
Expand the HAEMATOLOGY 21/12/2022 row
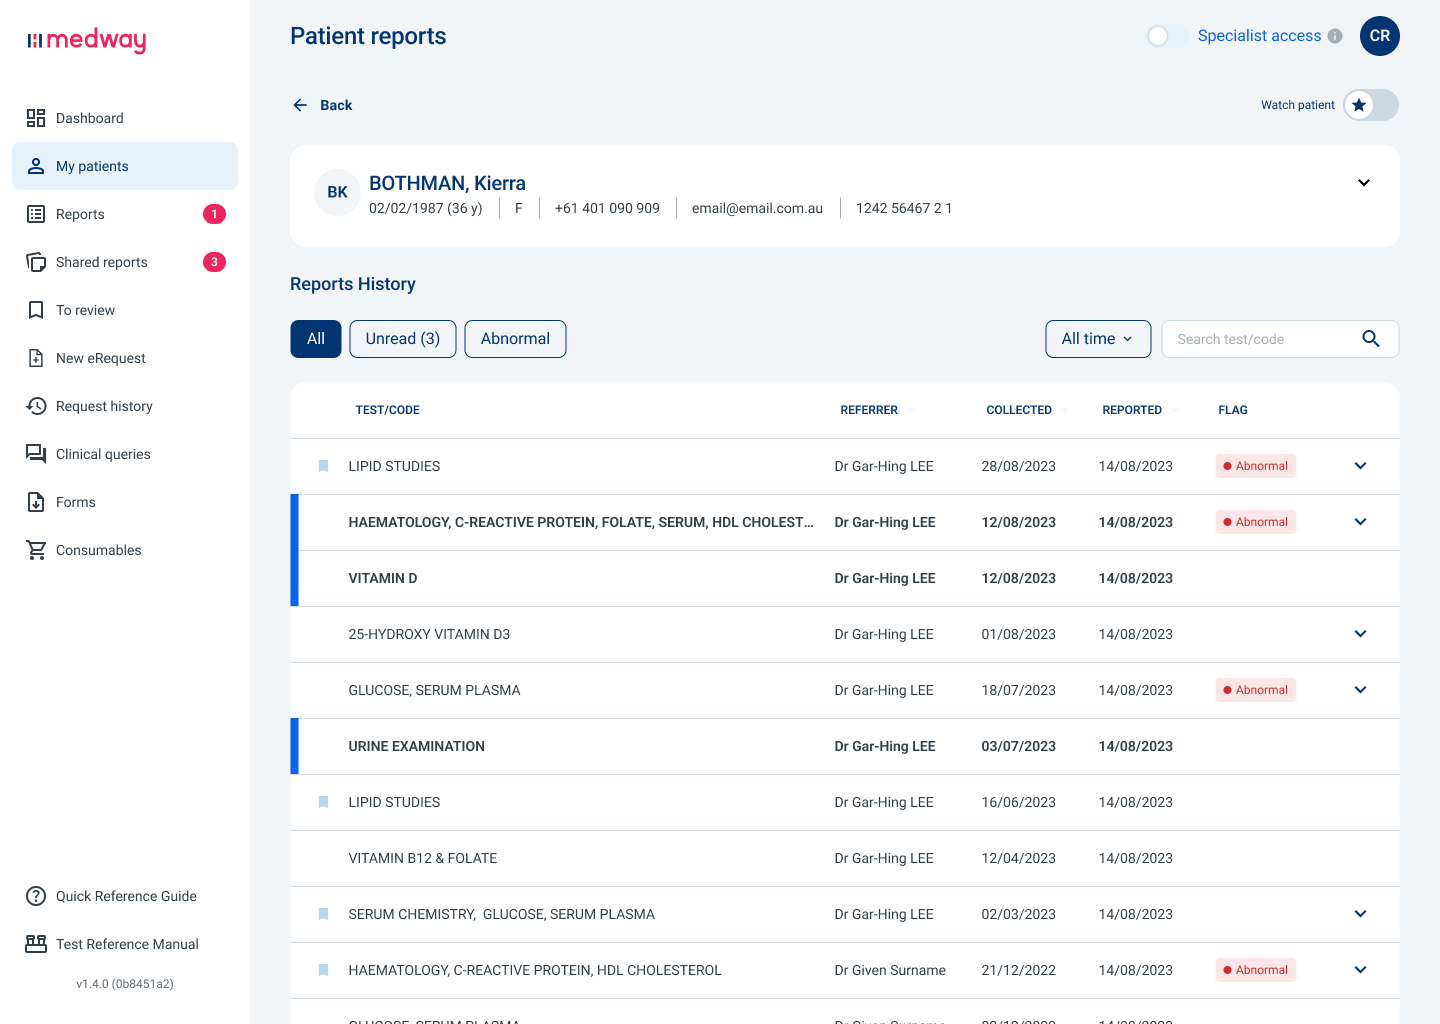click(x=1360, y=970)
